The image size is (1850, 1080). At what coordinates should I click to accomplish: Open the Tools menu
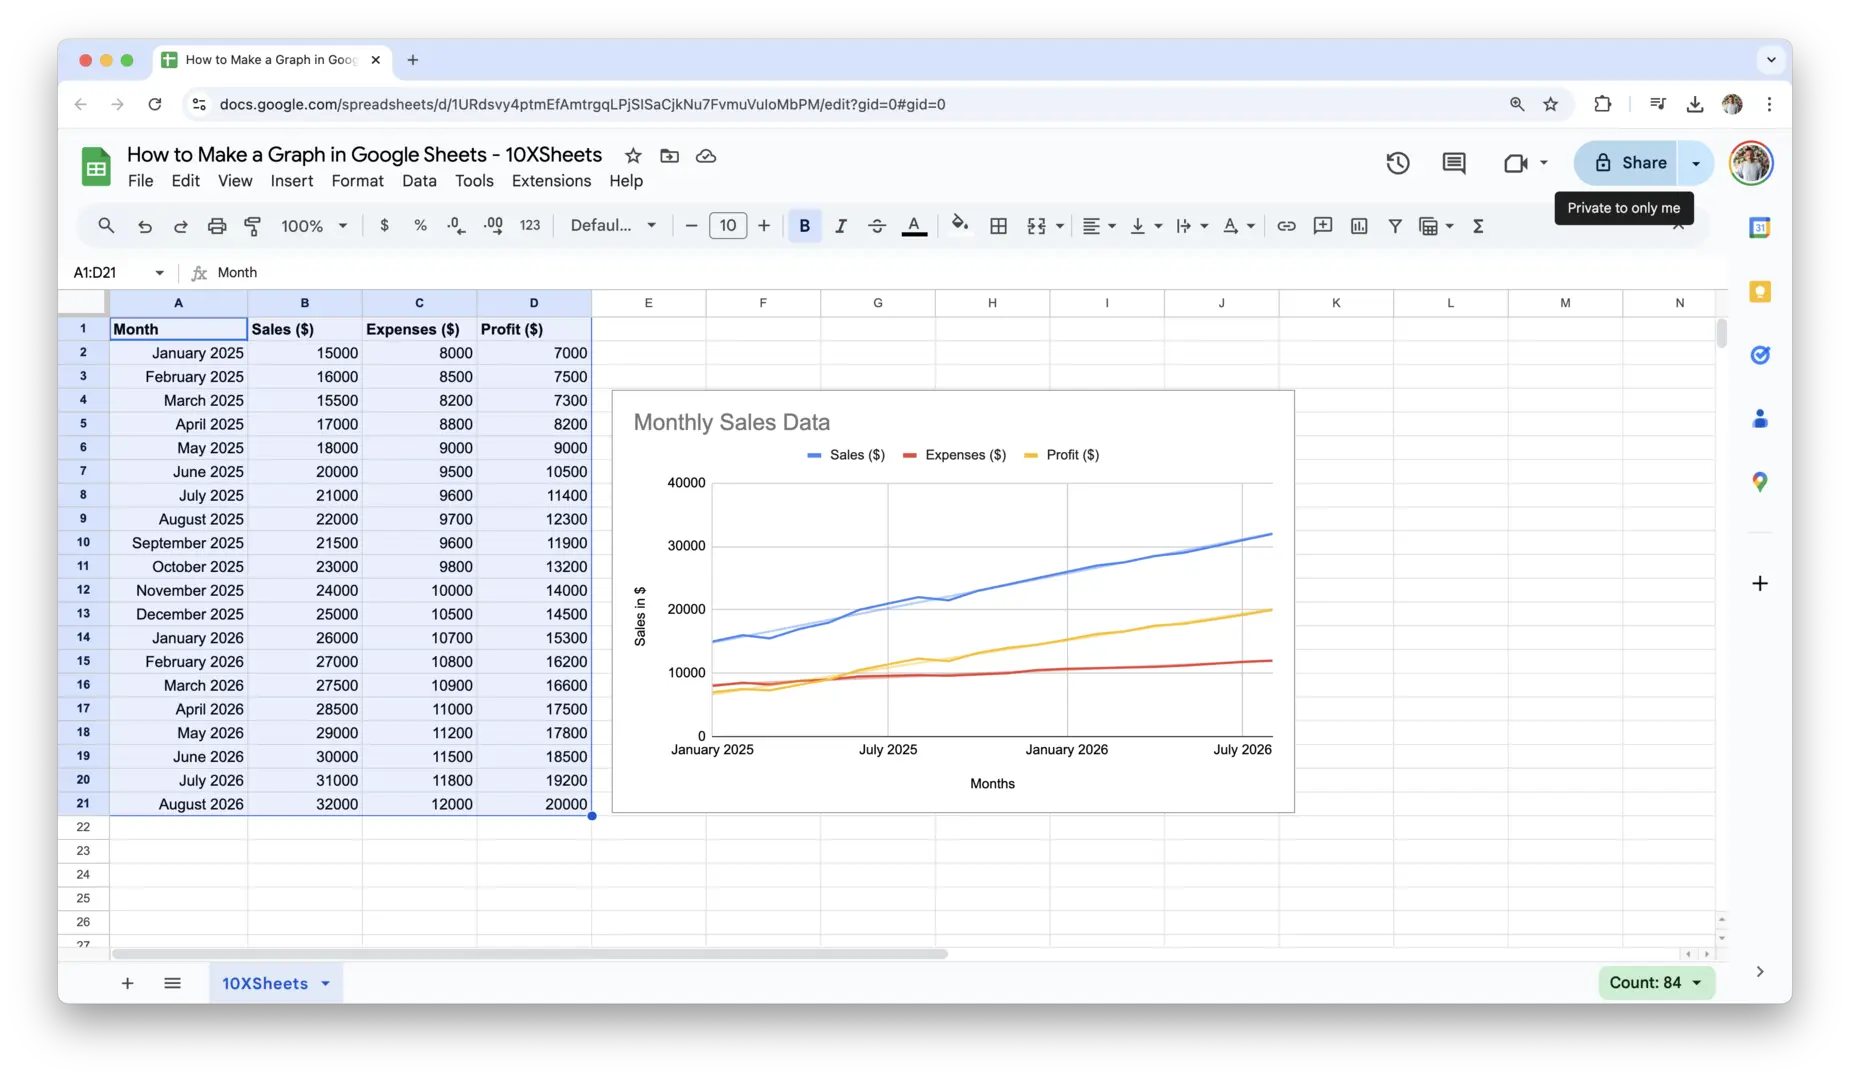474,181
